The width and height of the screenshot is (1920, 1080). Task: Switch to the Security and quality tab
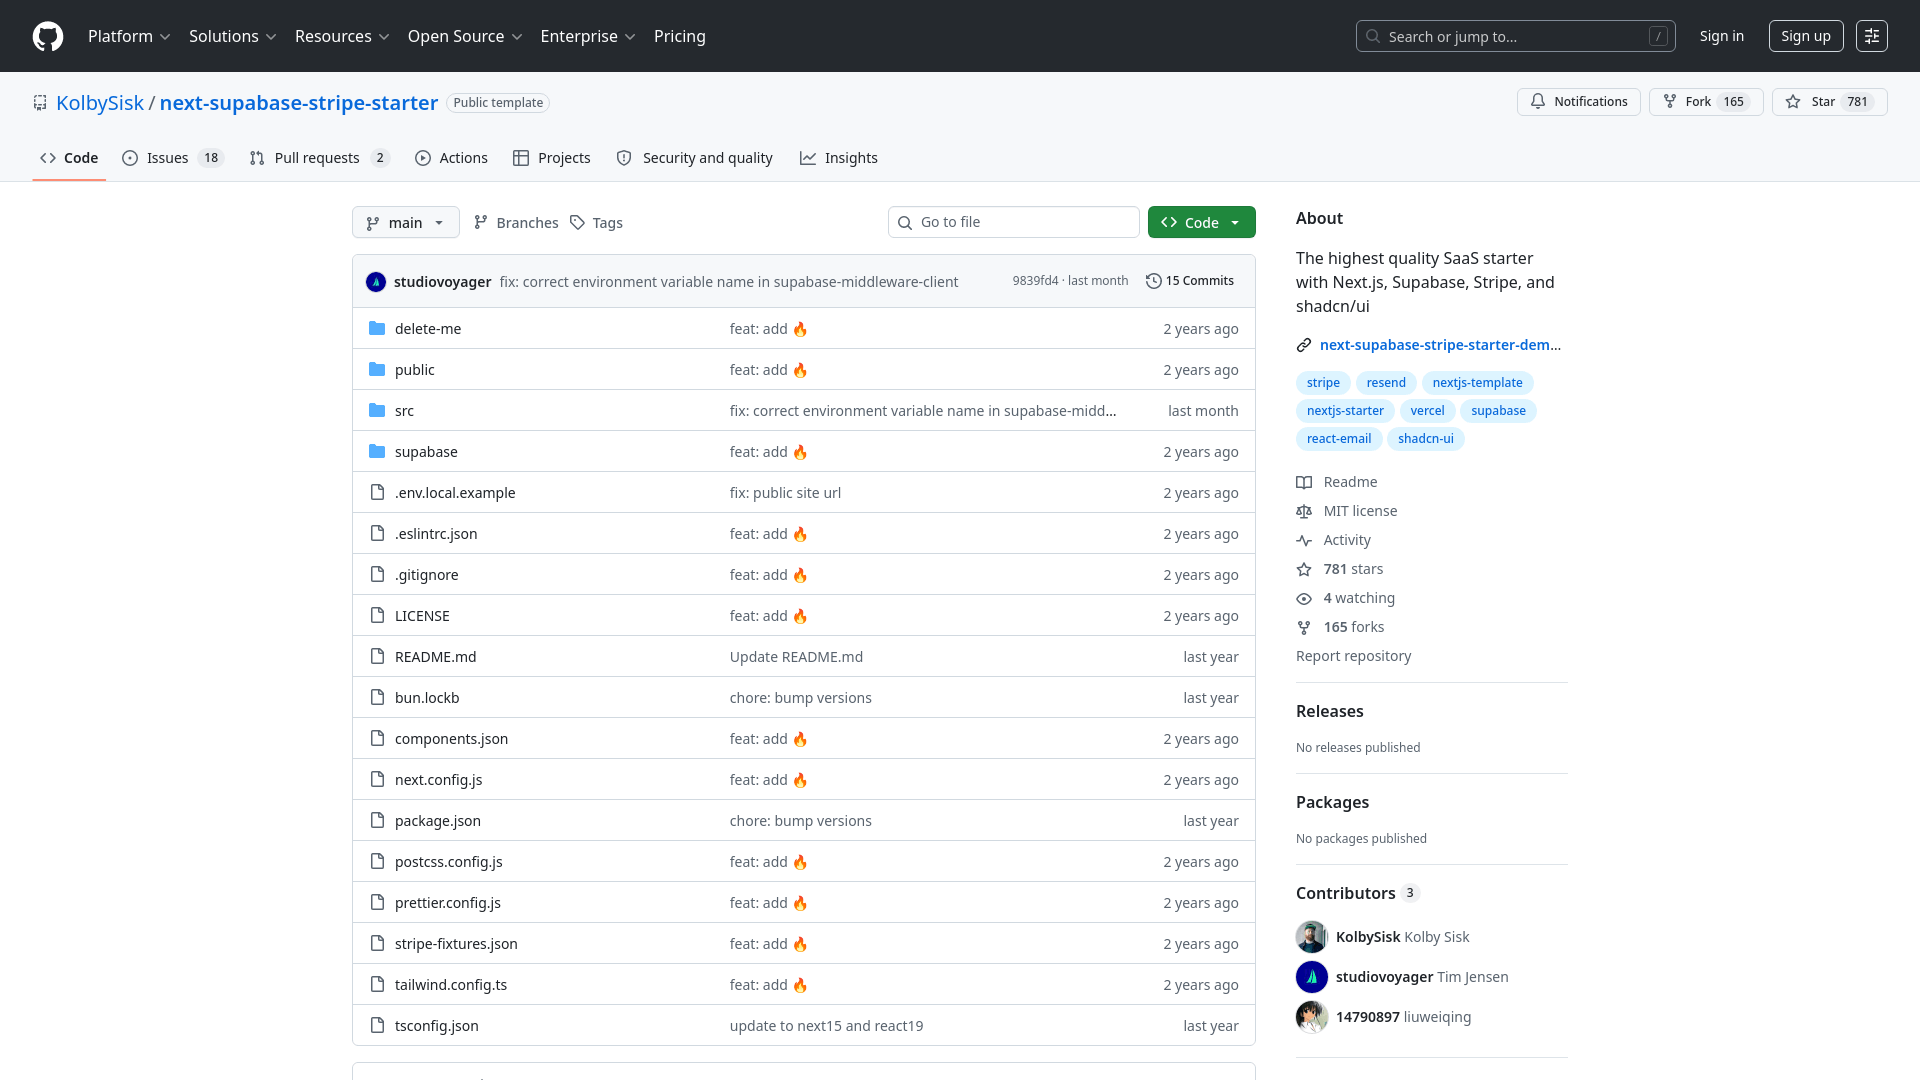pos(695,158)
